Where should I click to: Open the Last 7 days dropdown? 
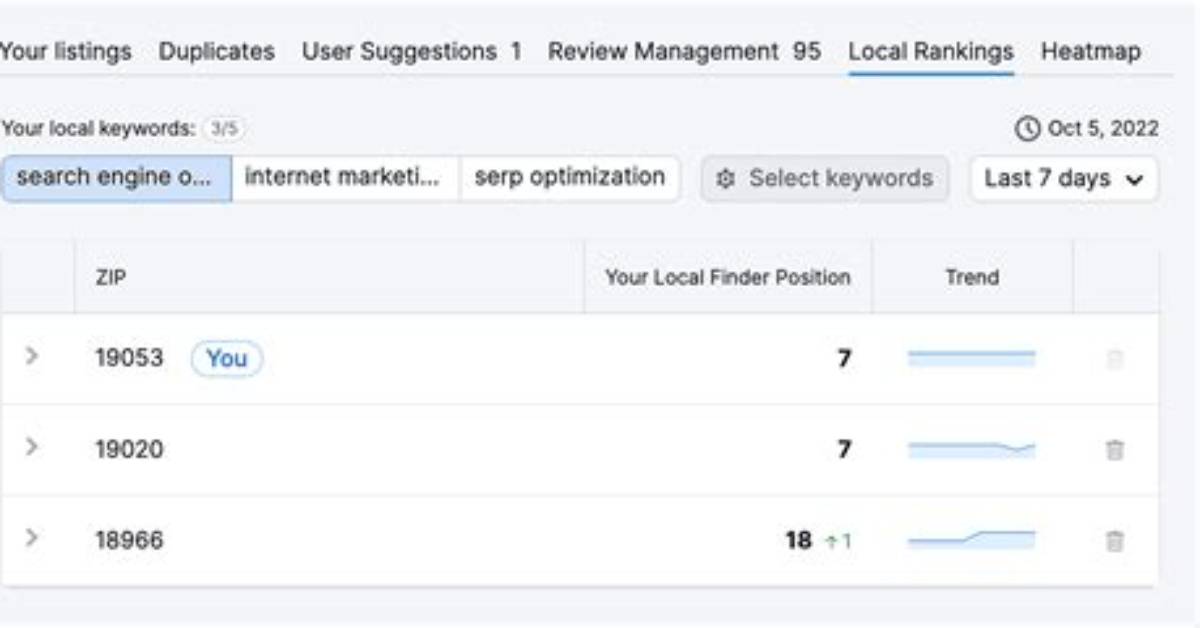(1064, 179)
